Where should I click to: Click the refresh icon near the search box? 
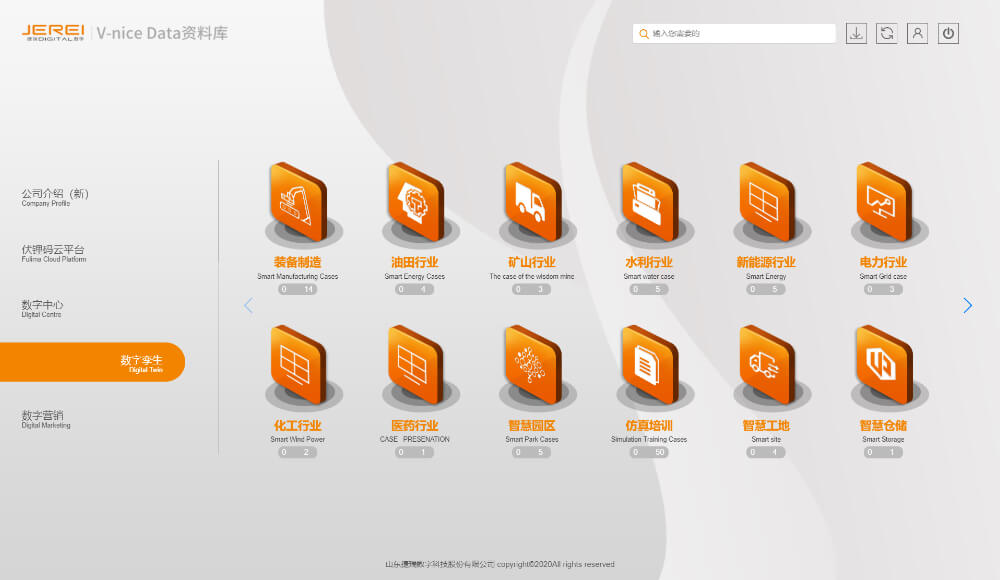point(887,33)
